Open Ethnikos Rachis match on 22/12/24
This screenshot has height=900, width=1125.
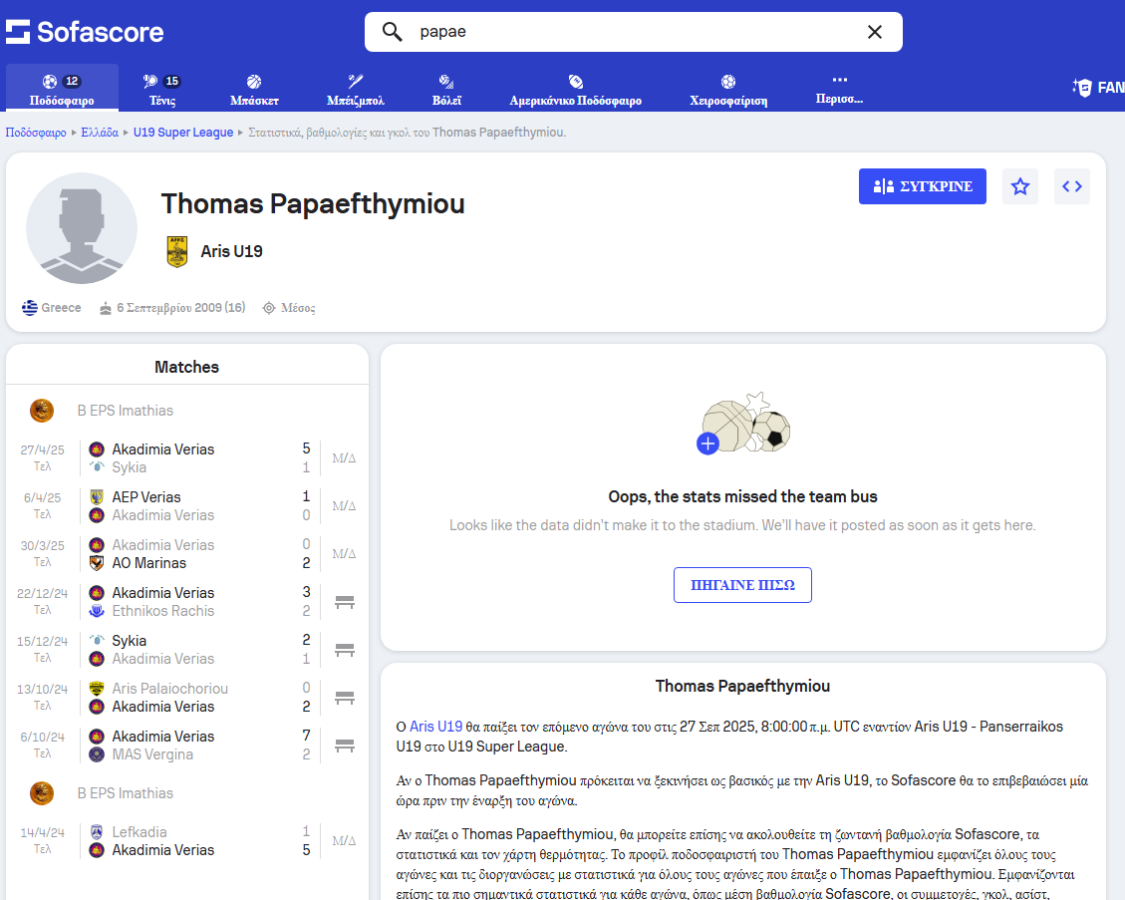187,601
